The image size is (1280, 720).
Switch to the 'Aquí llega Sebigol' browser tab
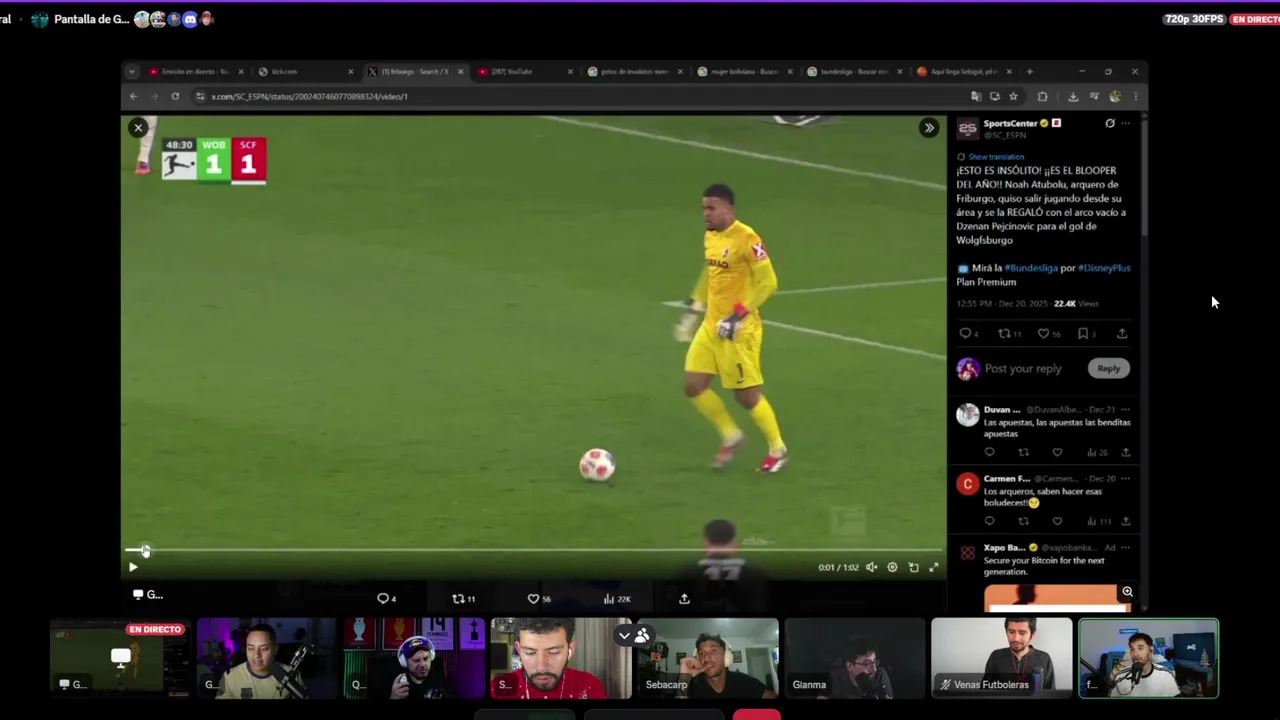(964, 72)
